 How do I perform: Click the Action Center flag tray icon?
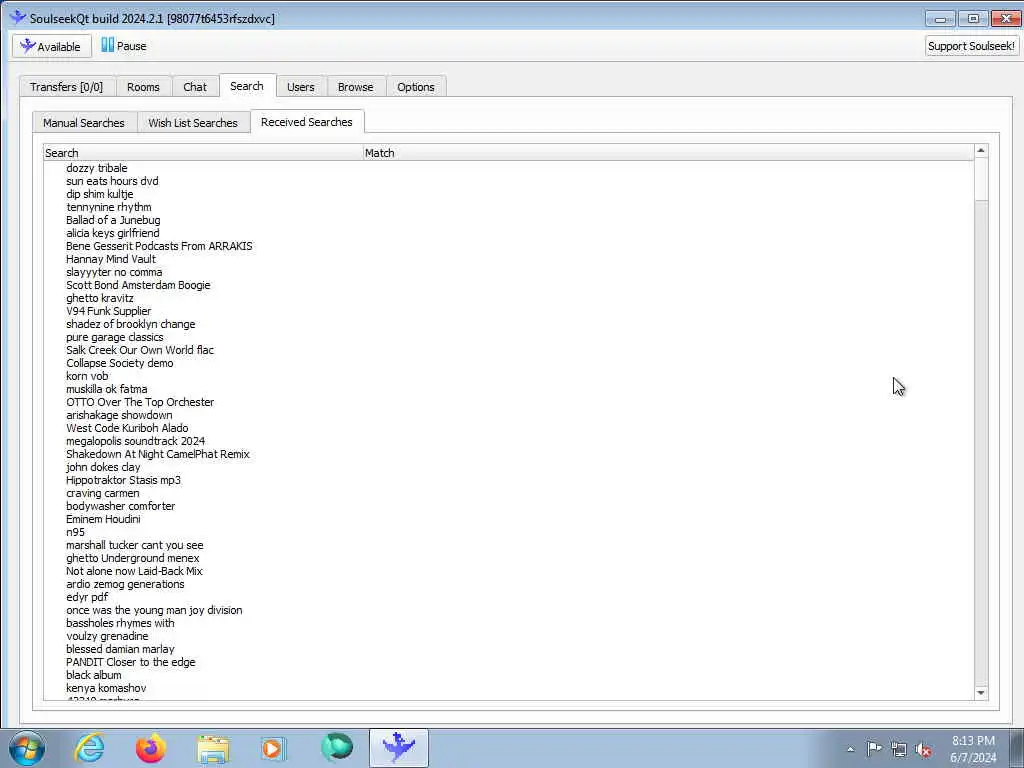point(874,749)
